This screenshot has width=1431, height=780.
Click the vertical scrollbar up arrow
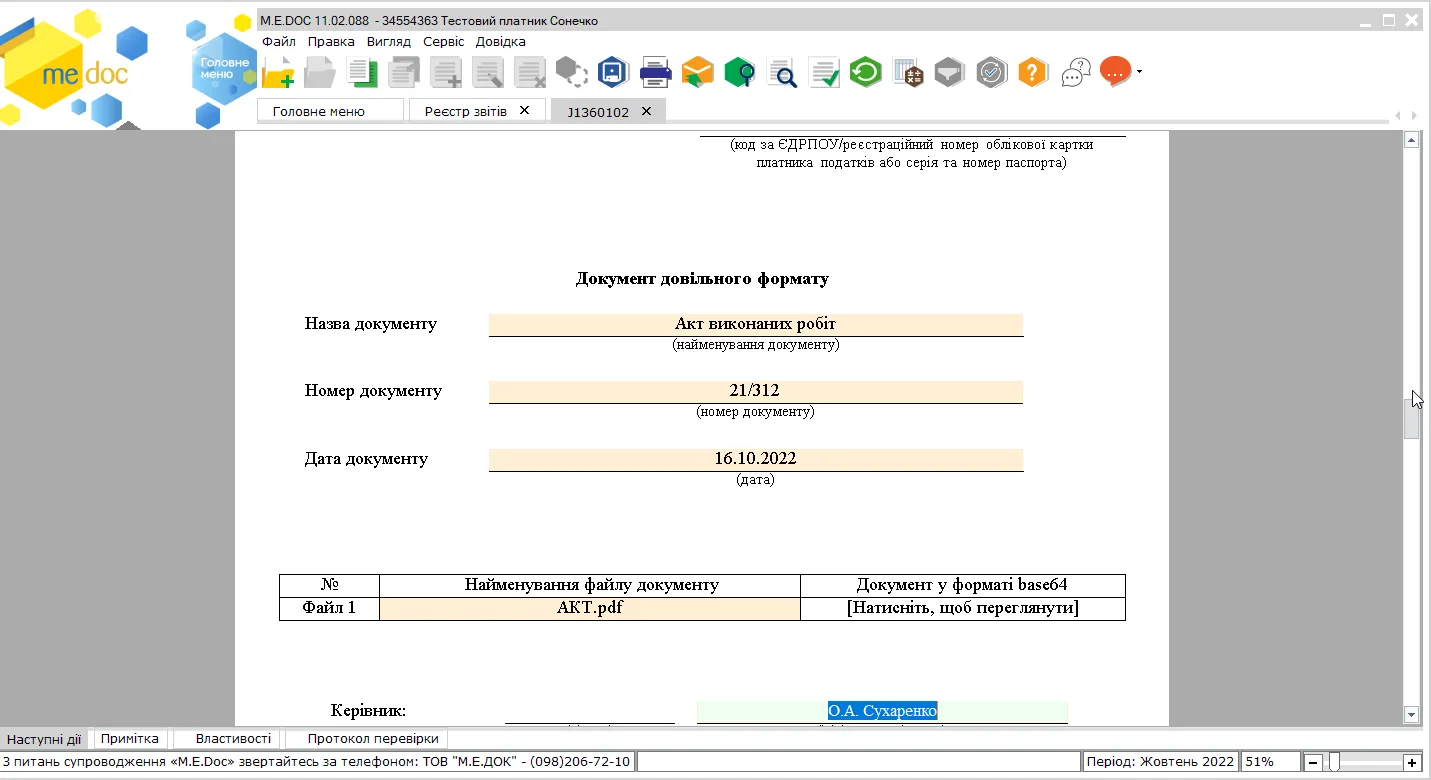(1412, 140)
